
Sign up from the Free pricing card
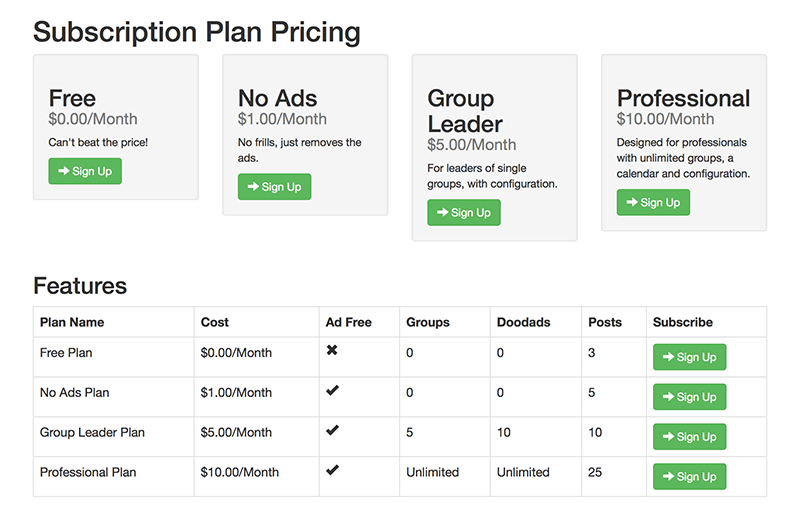(85, 171)
